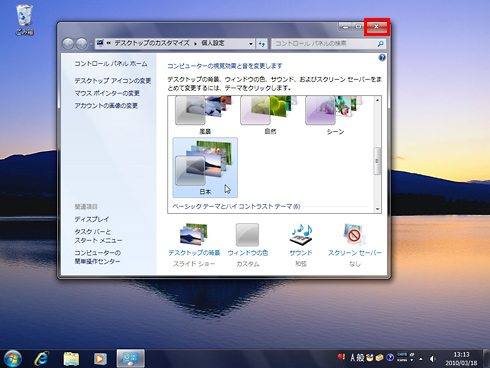Select the 風景 theme
This screenshot has width=490, height=368.
[x=205, y=115]
